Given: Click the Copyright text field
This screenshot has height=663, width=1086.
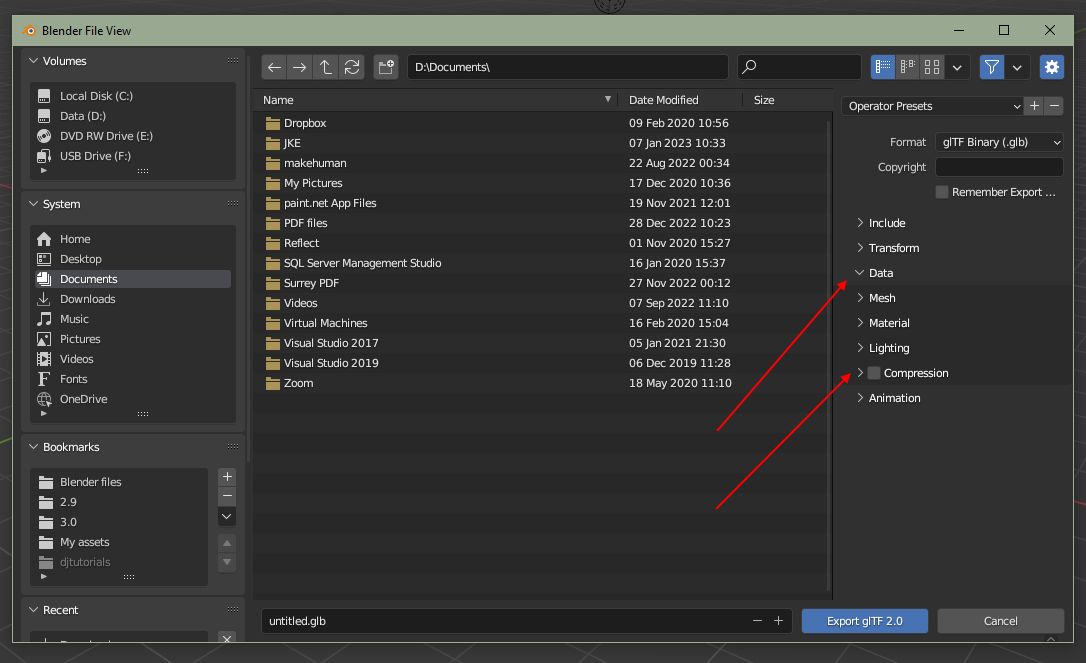Looking at the screenshot, I should 999,167.
